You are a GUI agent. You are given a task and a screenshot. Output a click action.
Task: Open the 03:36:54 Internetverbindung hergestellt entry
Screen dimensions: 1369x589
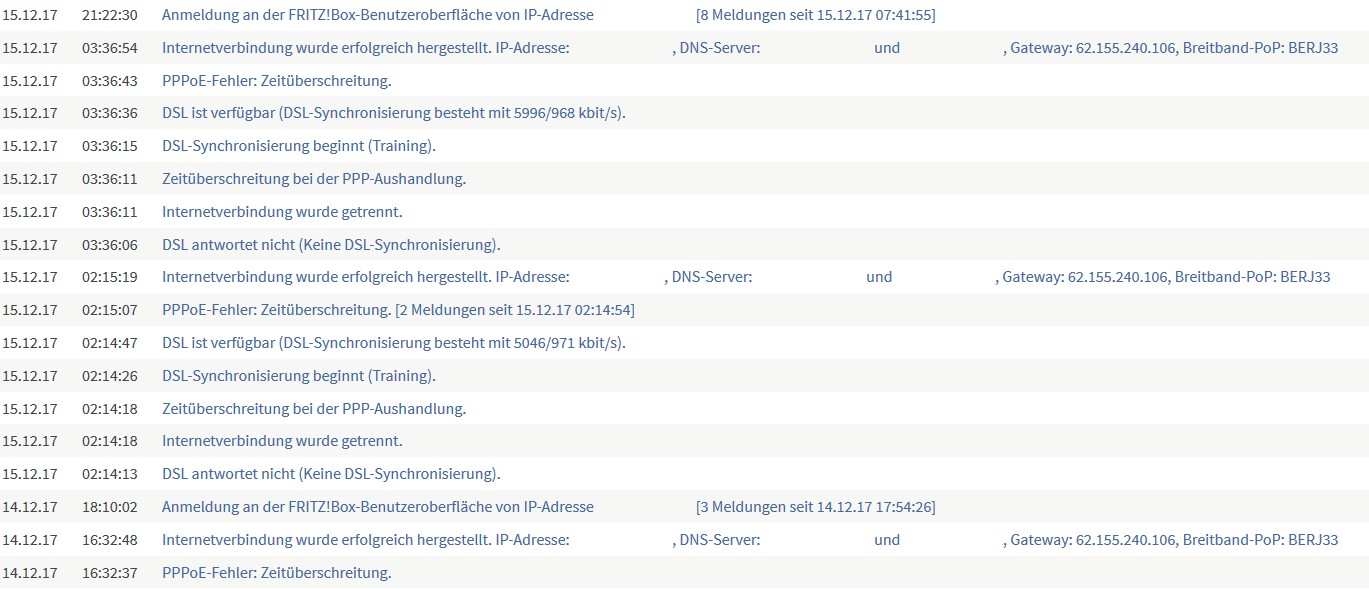pos(365,48)
